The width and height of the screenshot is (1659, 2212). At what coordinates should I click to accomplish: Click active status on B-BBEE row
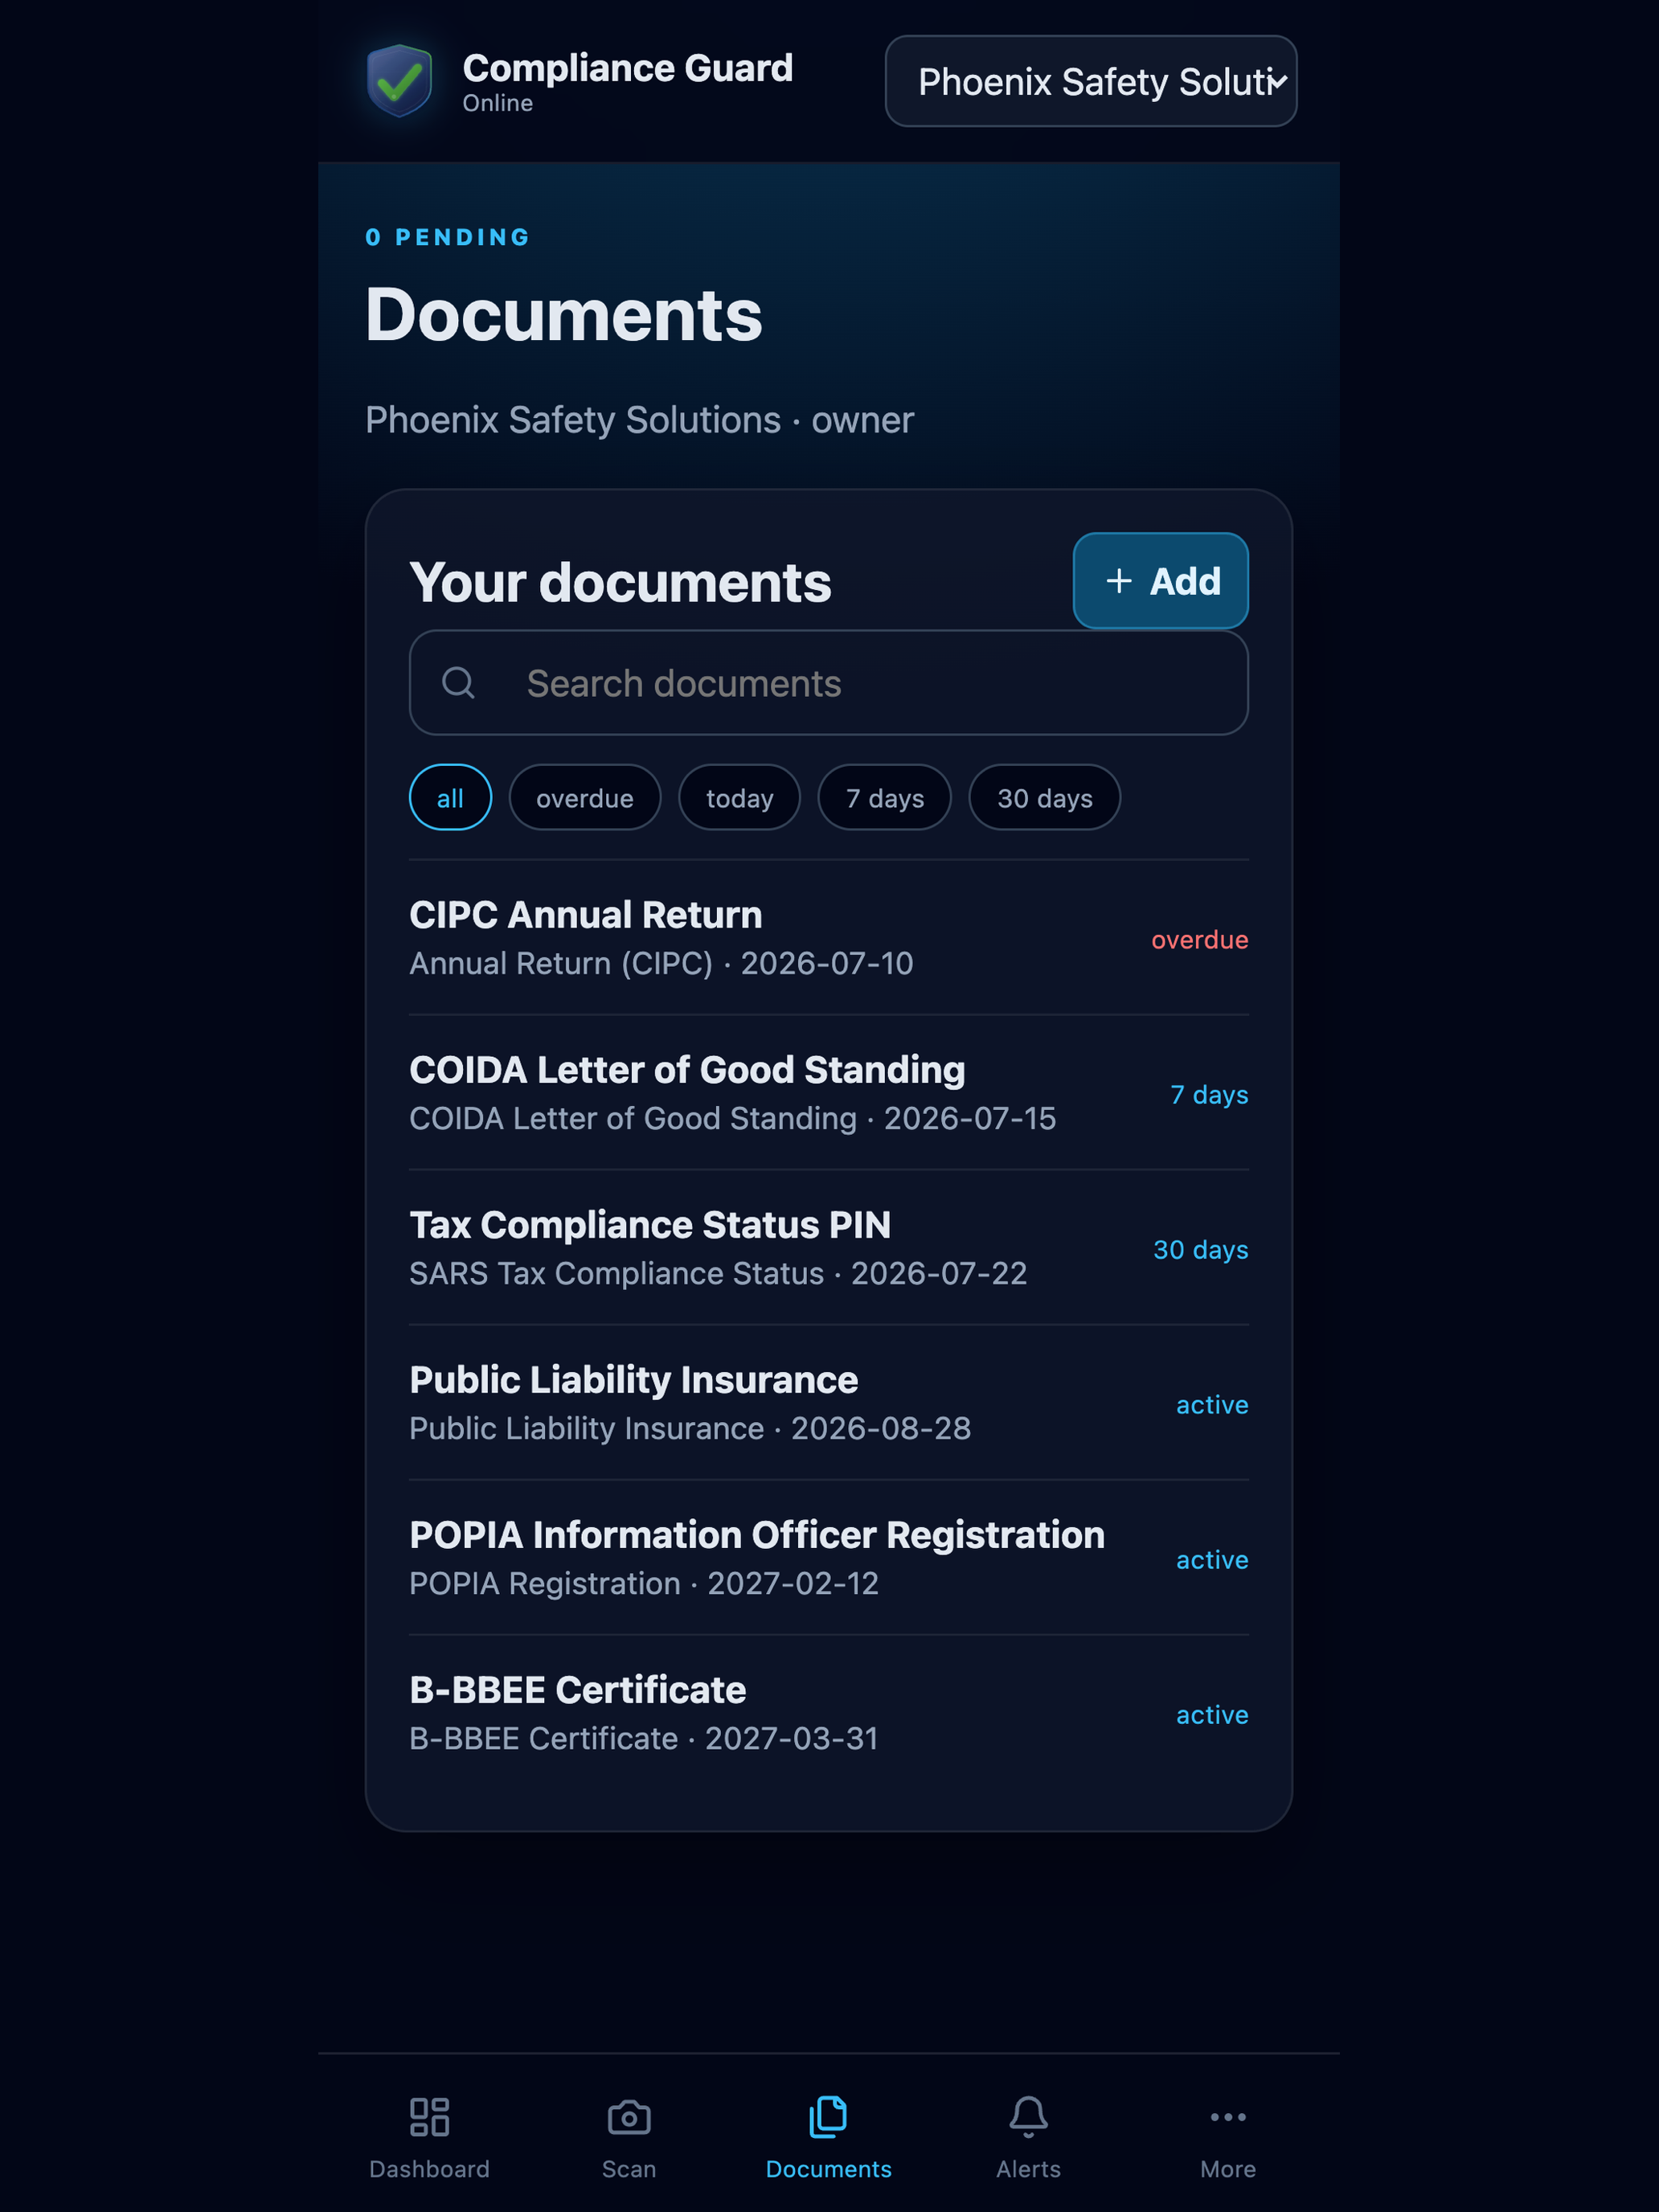pyautogui.click(x=1212, y=1715)
